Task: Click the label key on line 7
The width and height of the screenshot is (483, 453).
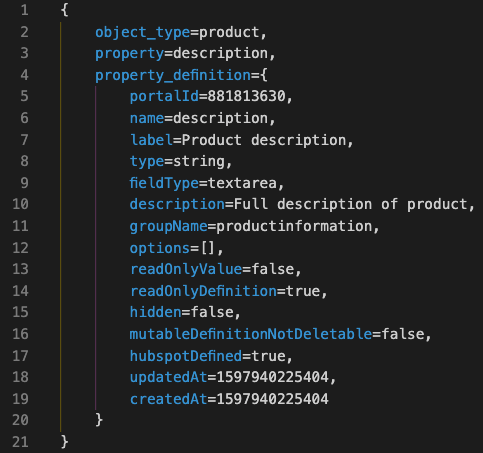Action: tap(151, 140)
